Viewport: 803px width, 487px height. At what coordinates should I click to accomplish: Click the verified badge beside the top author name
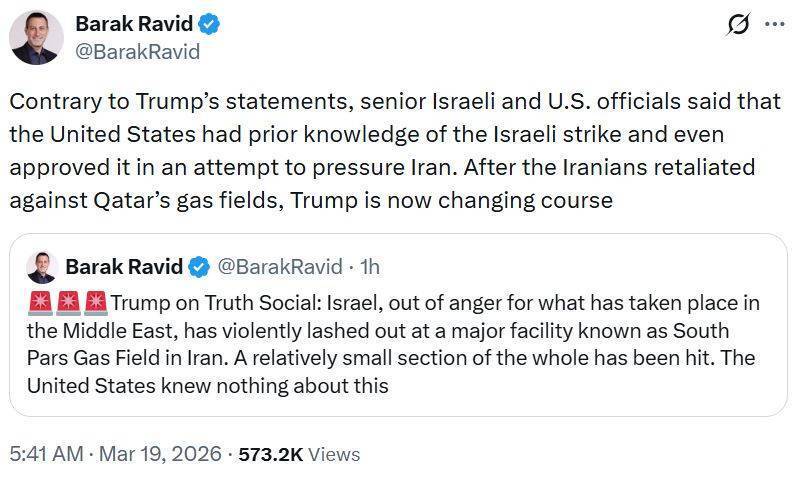210,22
